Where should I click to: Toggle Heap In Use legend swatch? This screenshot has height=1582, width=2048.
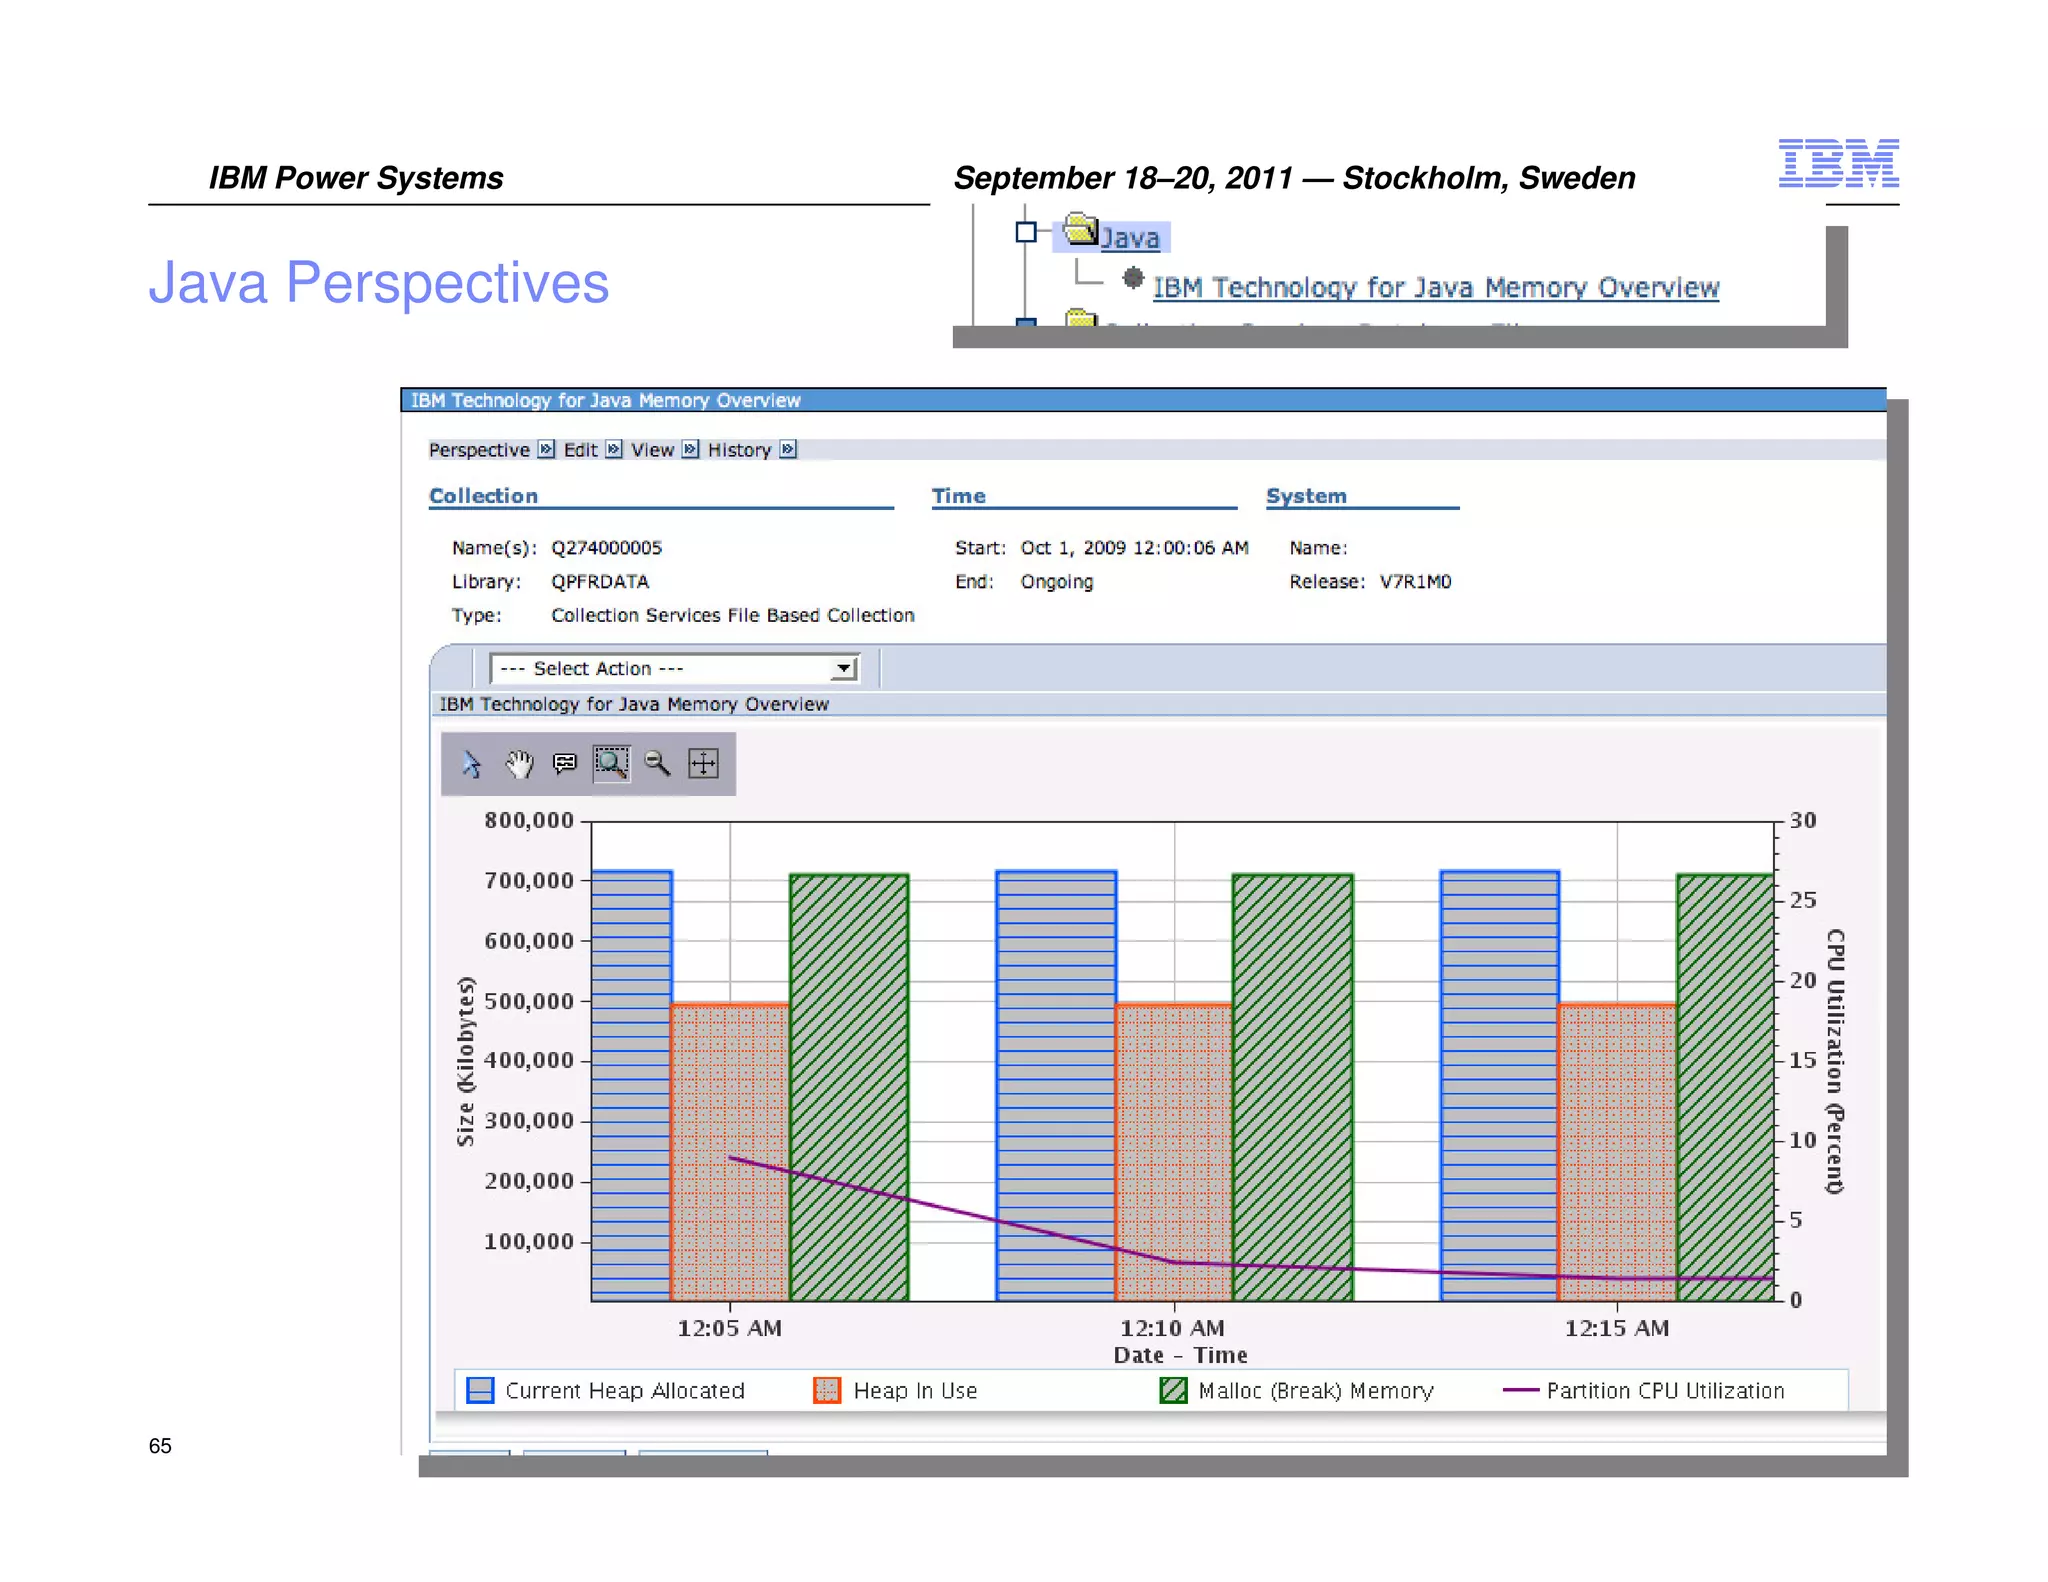click(x=827, y=1390)
